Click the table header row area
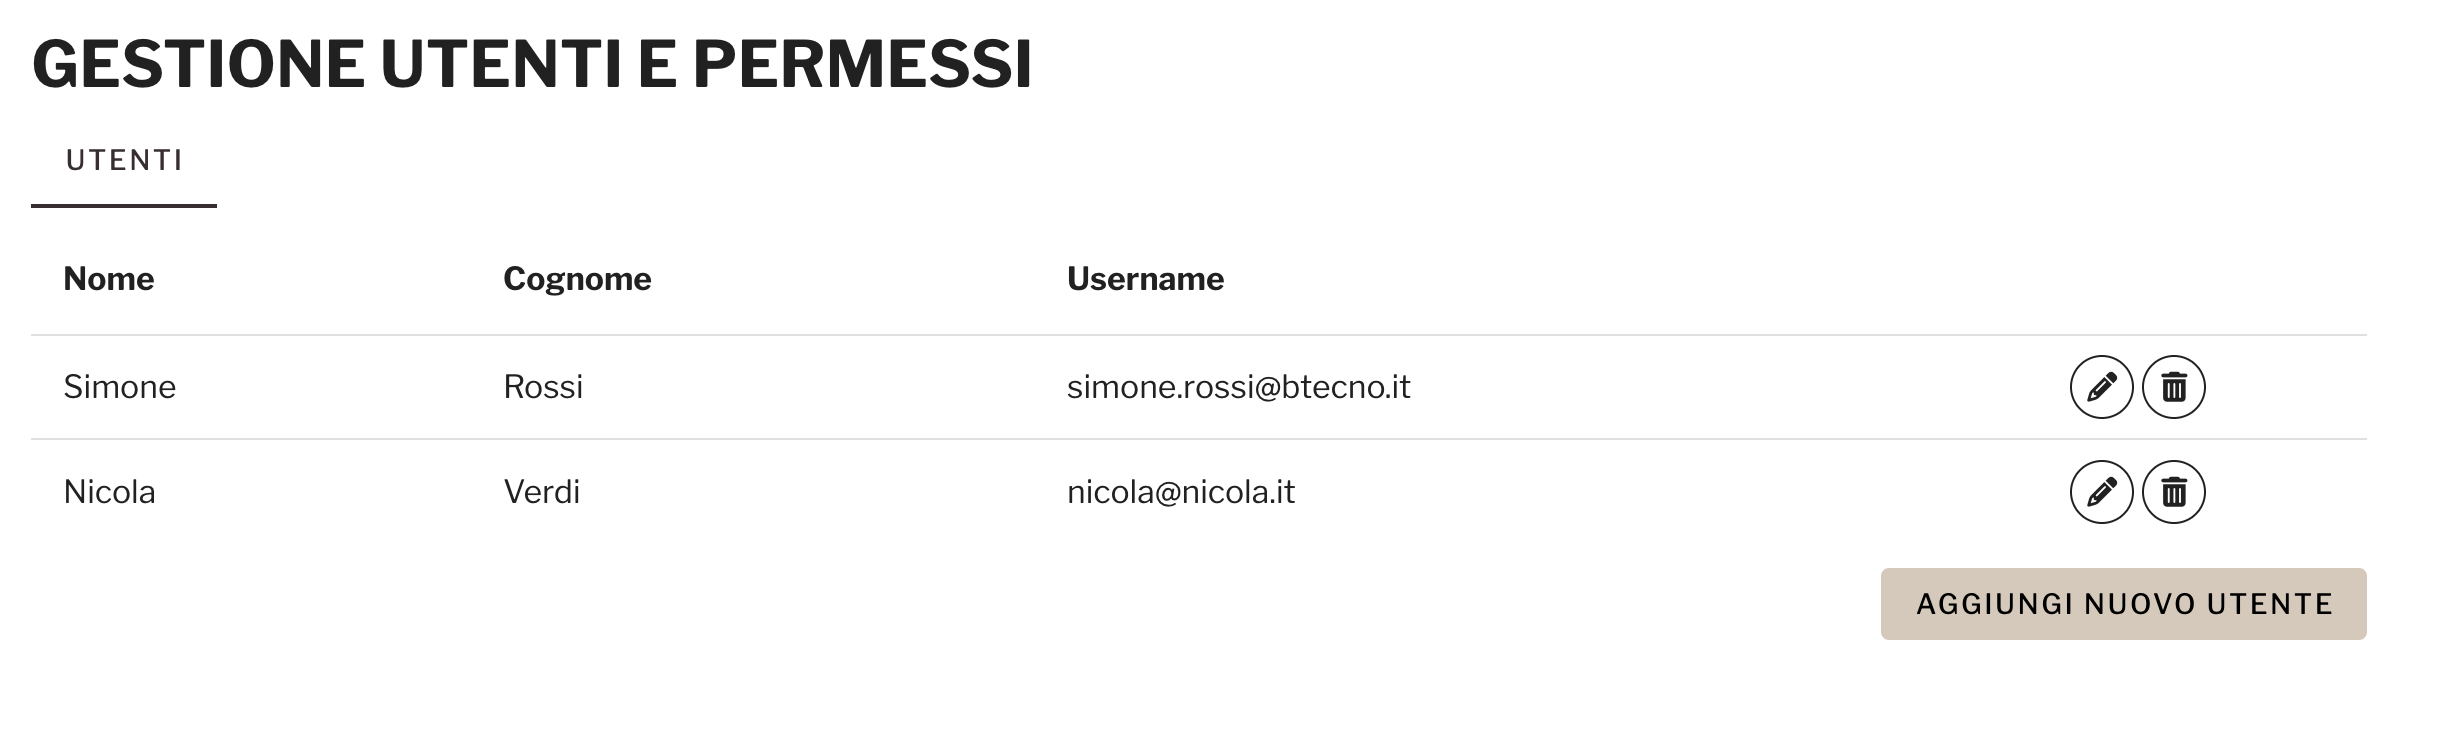2454x756 pixels. tap(1199, 279)
